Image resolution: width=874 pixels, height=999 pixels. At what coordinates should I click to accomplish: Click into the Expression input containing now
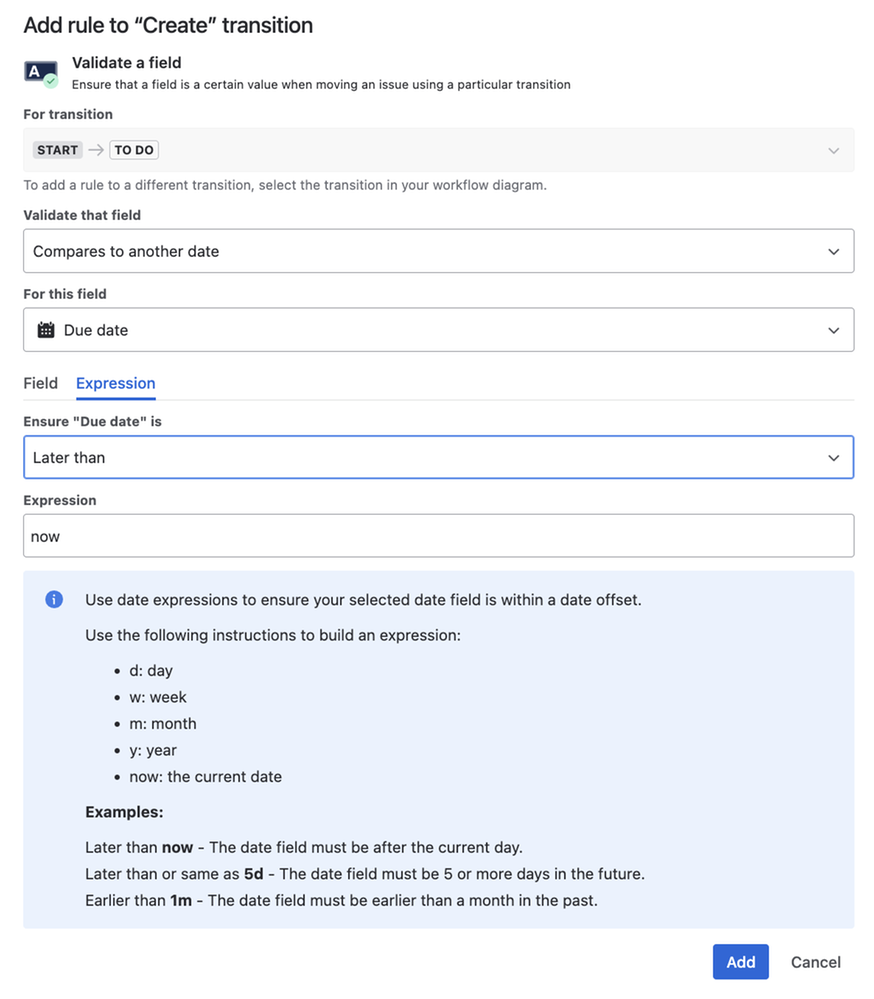[439, 536]
